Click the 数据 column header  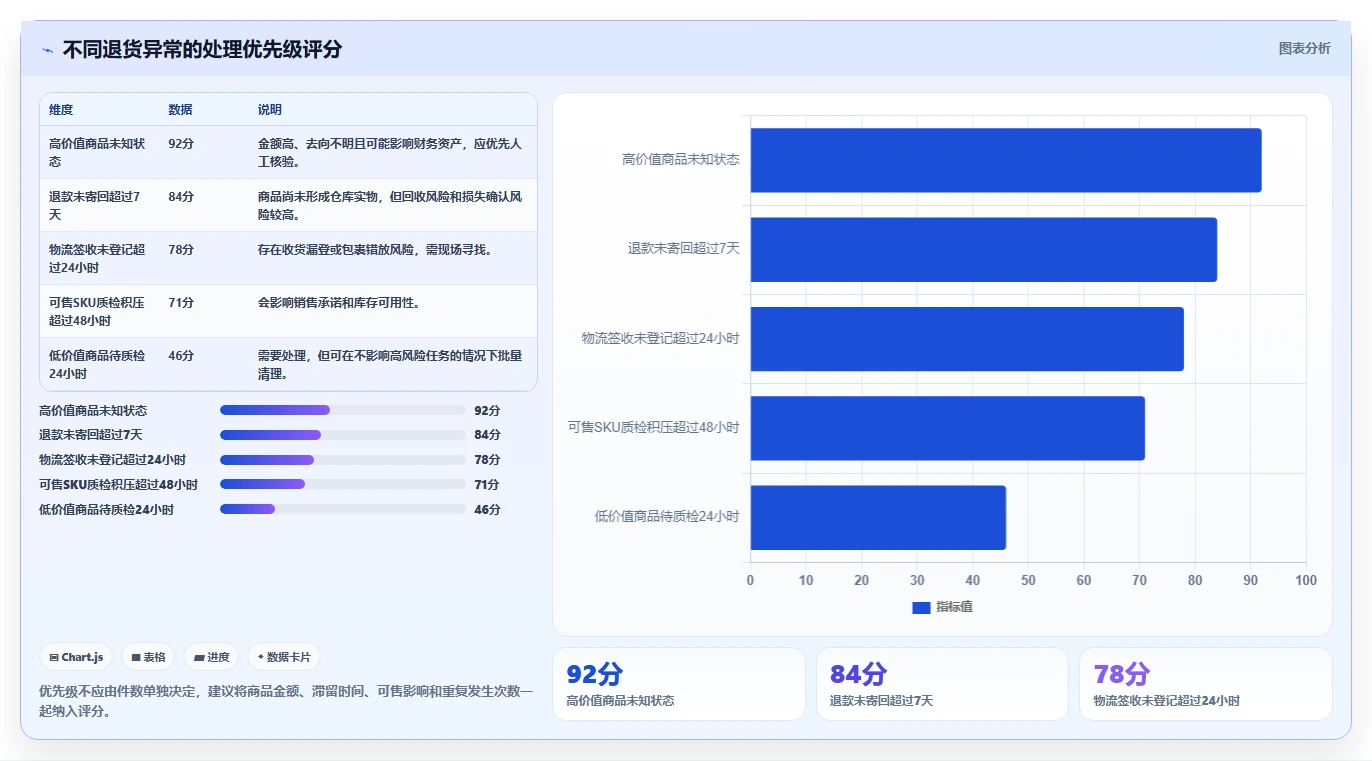181,110
